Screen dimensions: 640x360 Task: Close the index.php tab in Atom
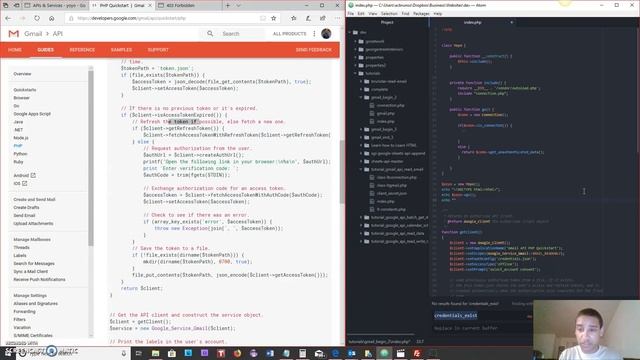pos(511,22)
